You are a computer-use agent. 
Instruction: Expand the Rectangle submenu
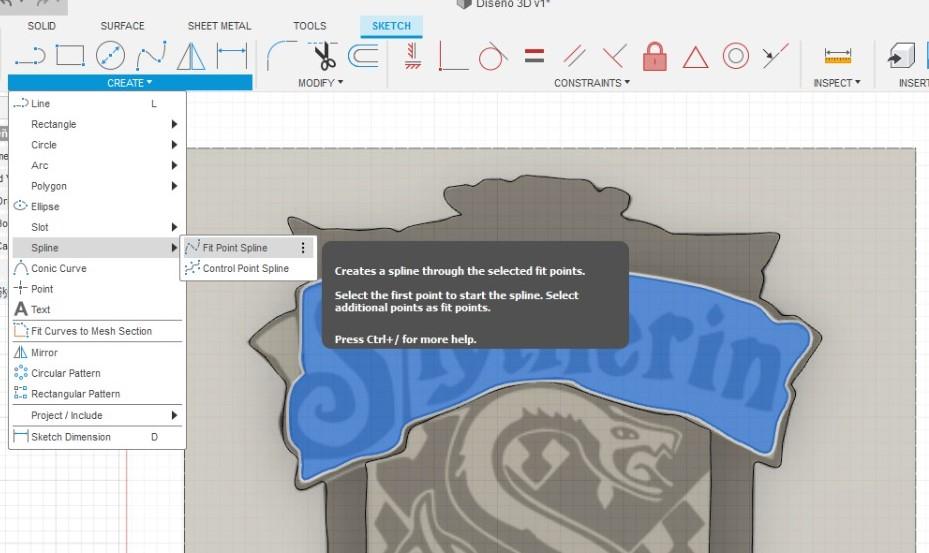pyautogui.click(x=97, y=124)
